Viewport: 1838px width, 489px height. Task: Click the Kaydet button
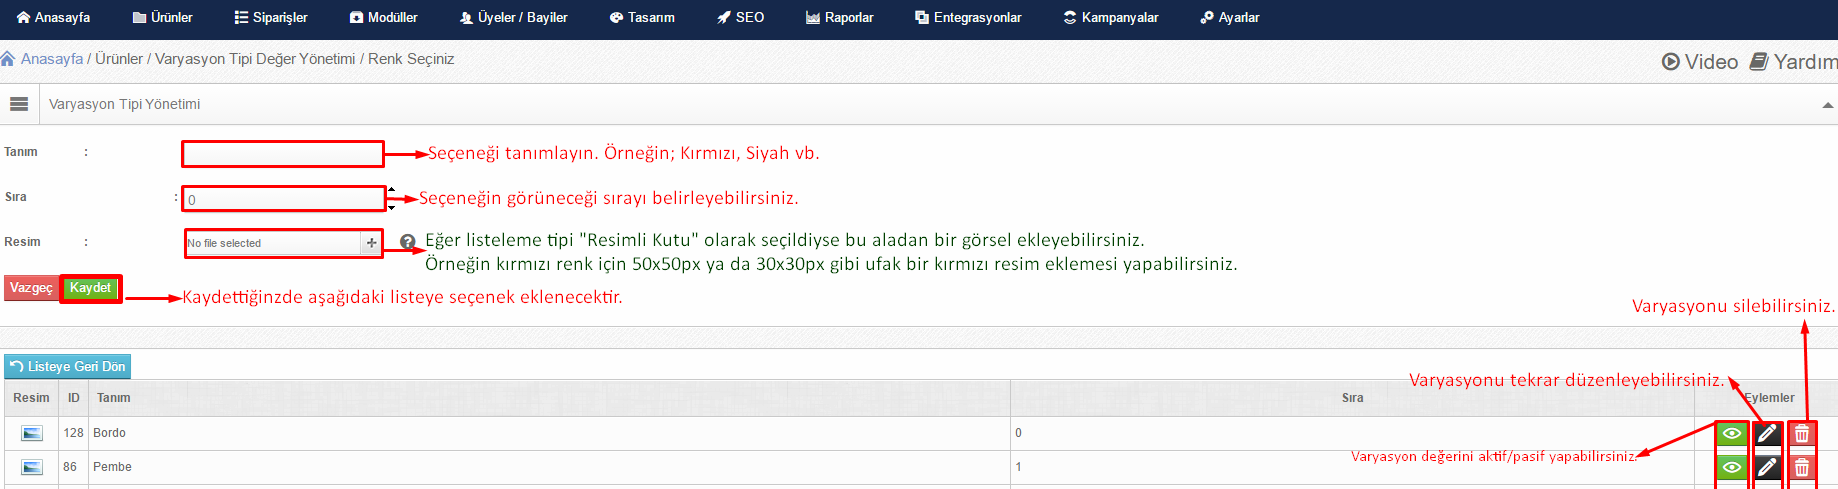pyautogui.click(x=90, y=288)
